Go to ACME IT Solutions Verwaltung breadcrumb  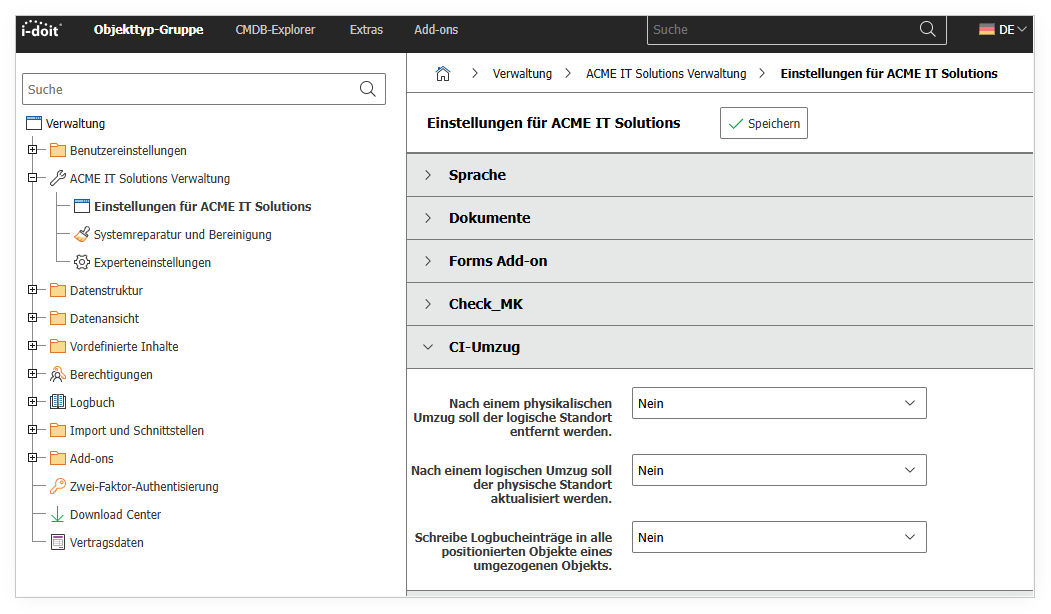(x=666, y=74)
